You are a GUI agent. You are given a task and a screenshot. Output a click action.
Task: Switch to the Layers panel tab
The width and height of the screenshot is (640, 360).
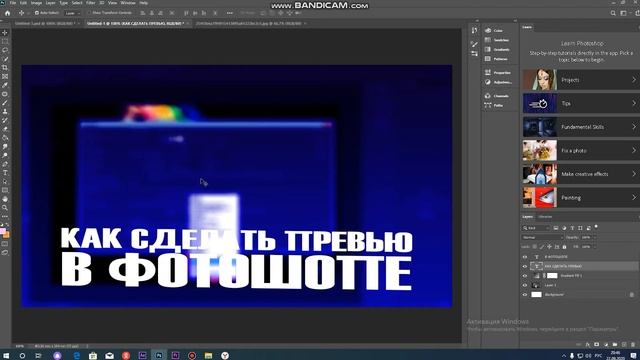(527, 217)
